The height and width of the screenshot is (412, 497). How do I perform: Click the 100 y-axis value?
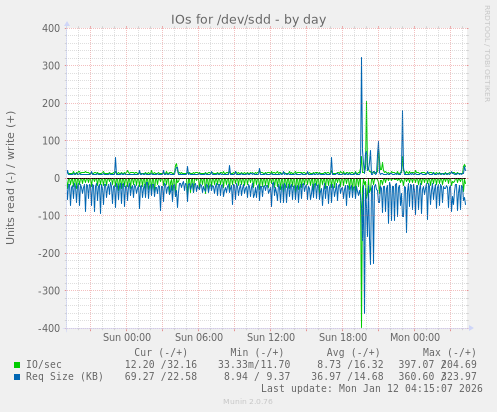click(51, 141)
